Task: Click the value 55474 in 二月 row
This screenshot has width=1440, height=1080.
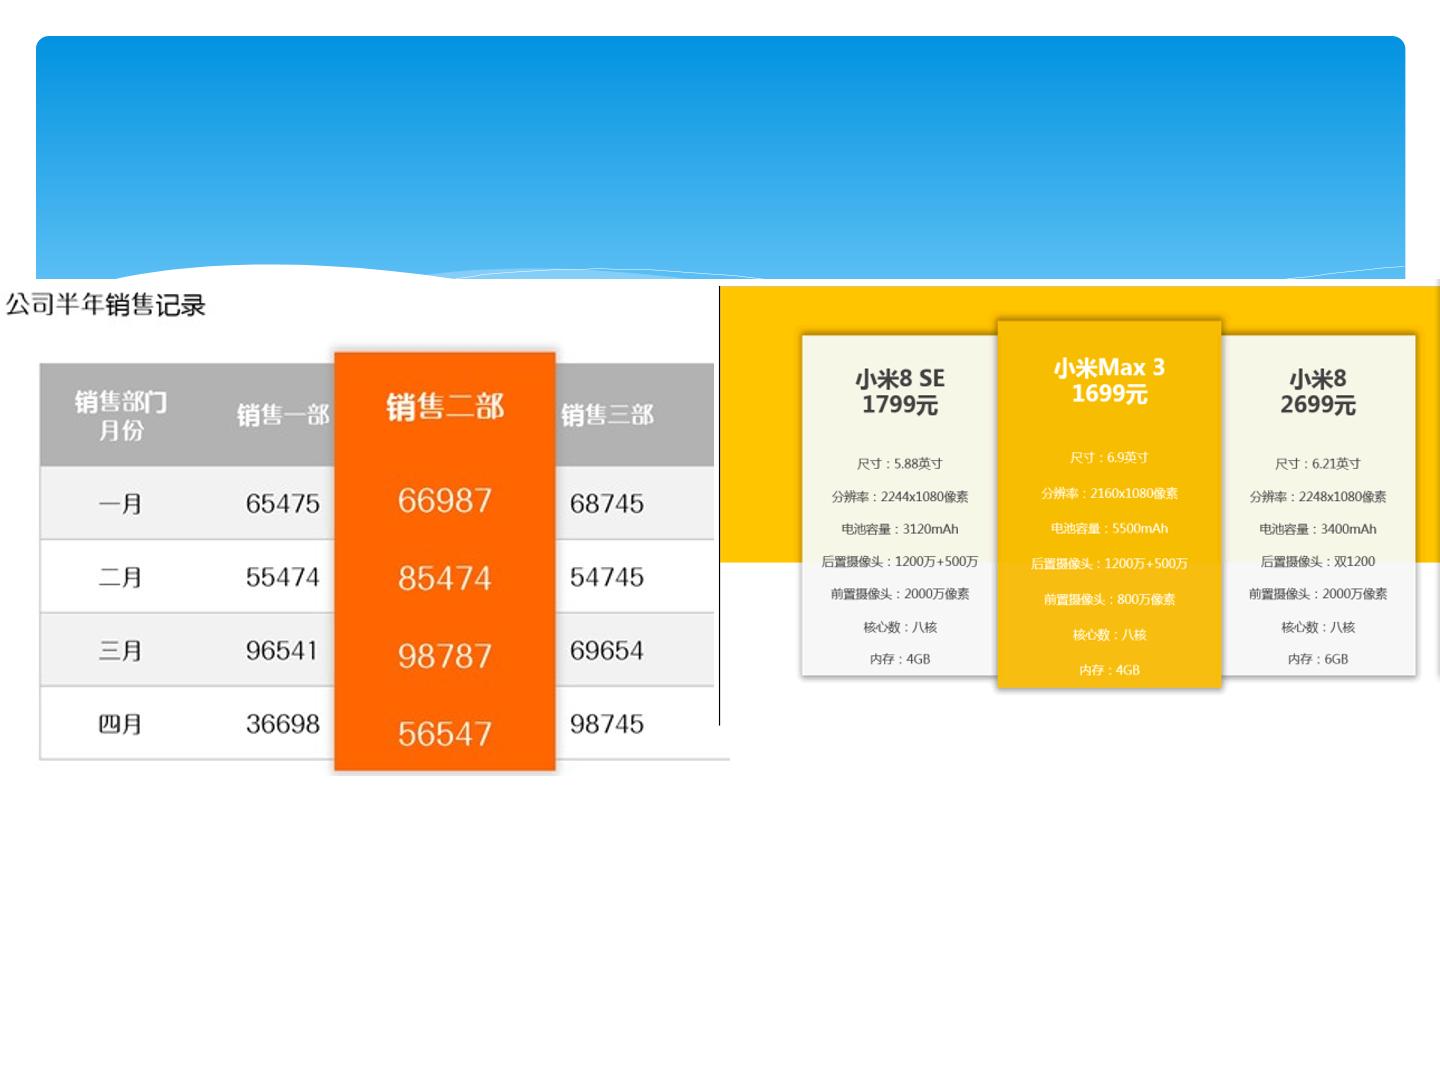Action: tap(283, 578)
